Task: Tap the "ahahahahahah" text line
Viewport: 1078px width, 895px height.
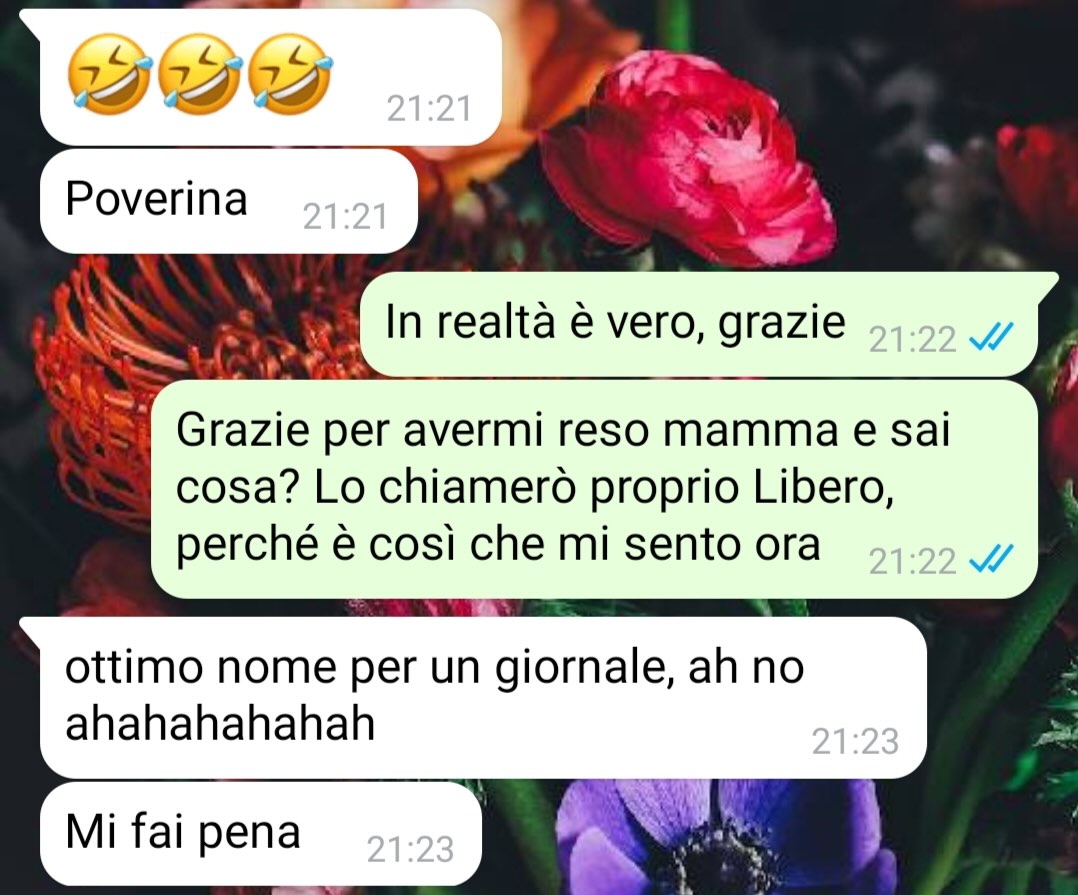Action: [x=220, y=723]
